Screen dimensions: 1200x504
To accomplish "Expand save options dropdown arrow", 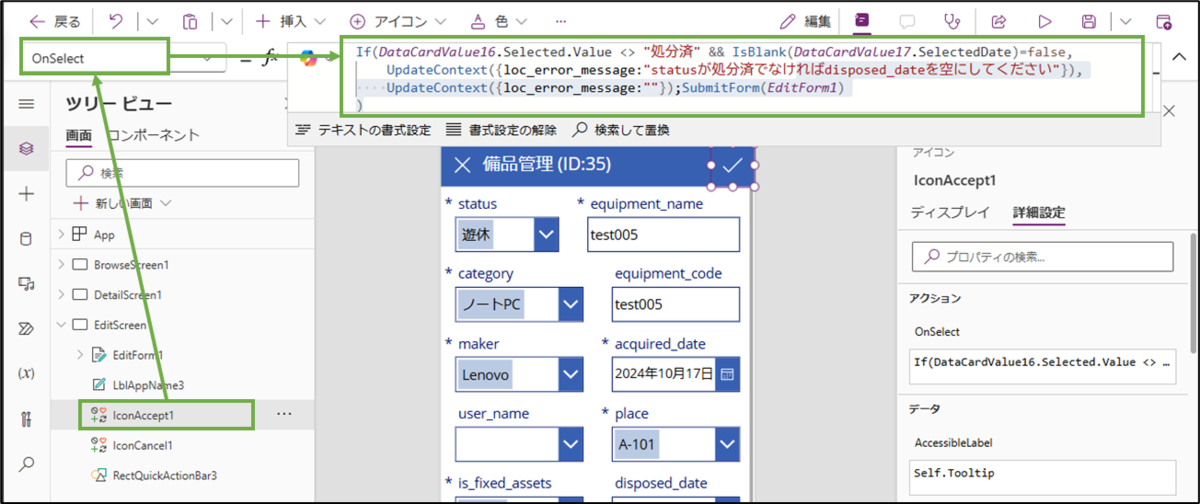I will (1126, 20).
